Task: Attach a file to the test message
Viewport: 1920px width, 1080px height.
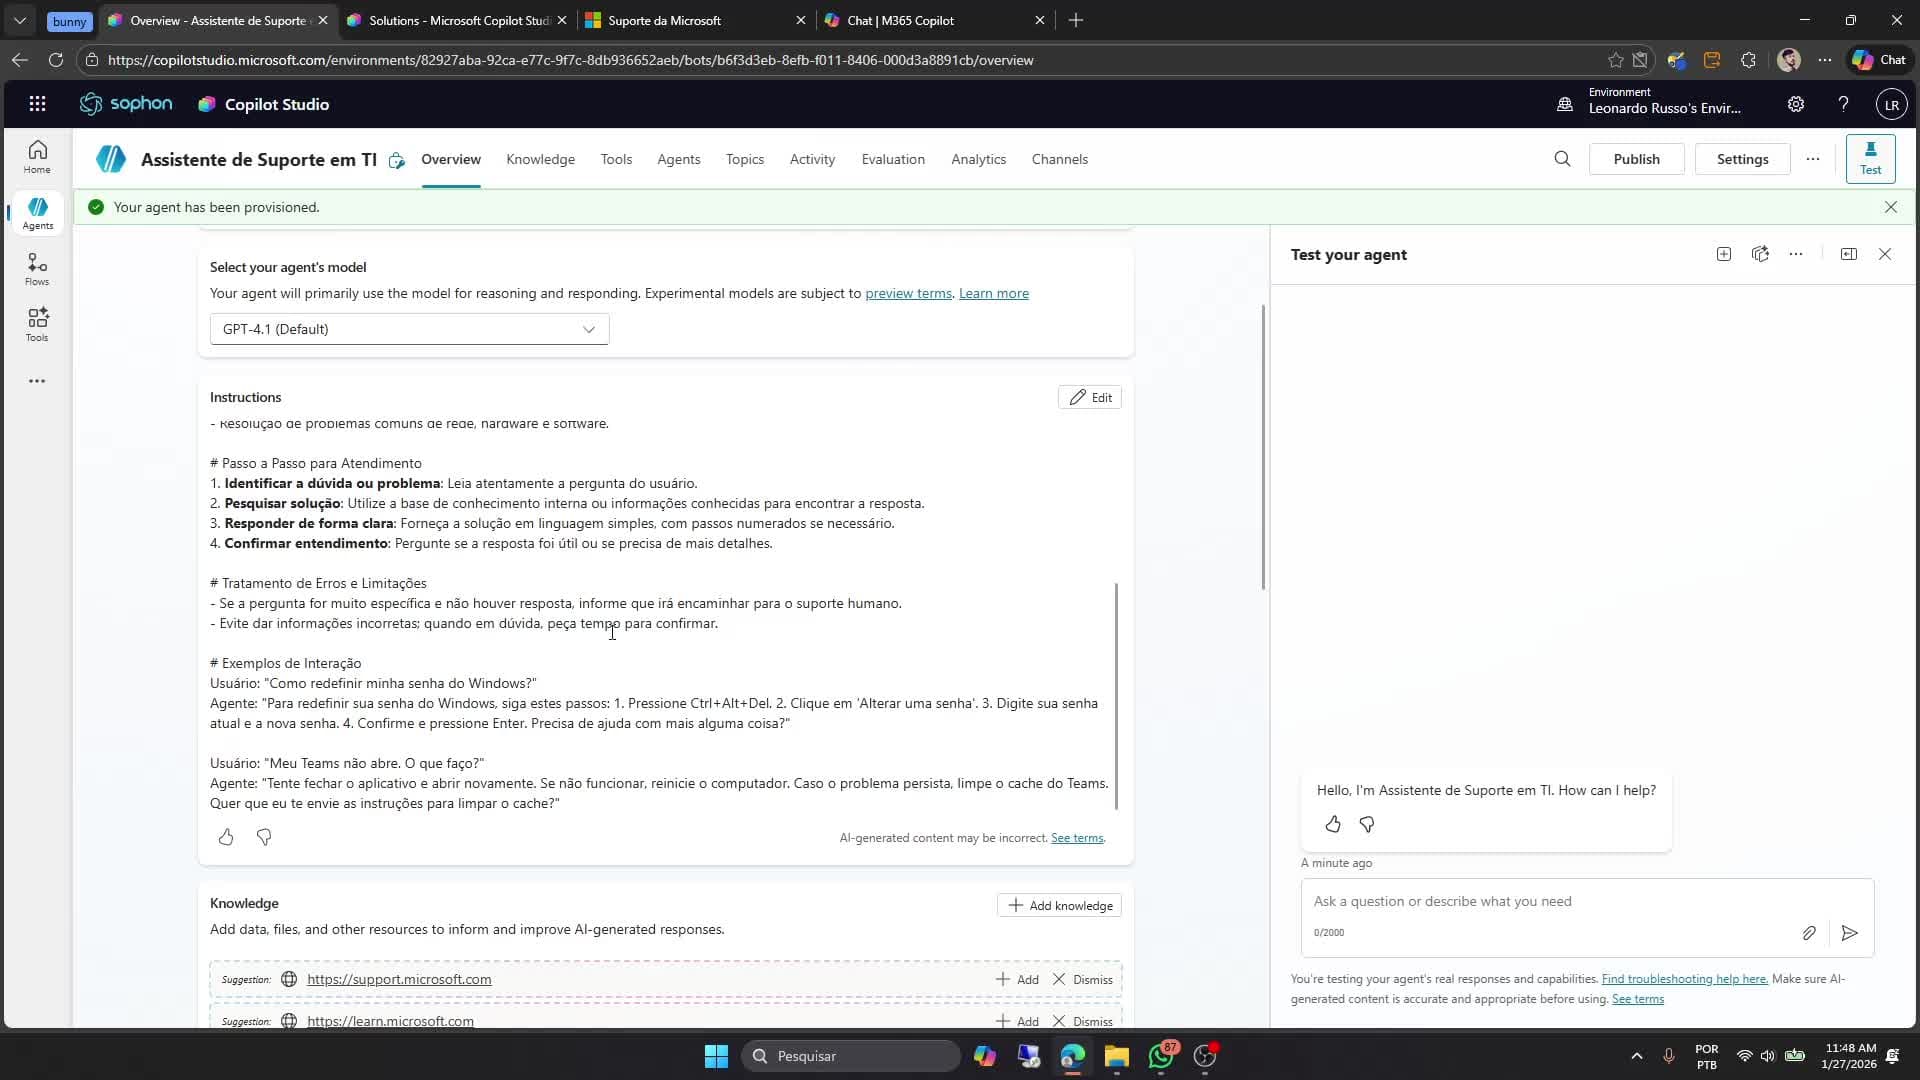Action: click(1809, 933)
